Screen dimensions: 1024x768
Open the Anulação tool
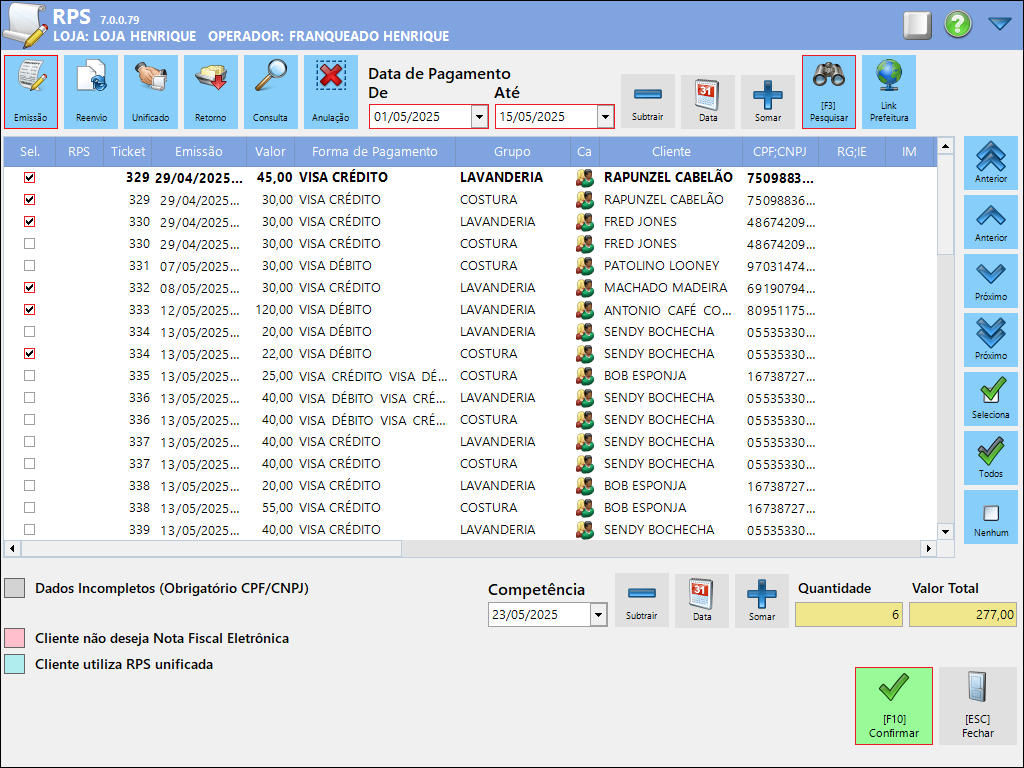(331, 91)
